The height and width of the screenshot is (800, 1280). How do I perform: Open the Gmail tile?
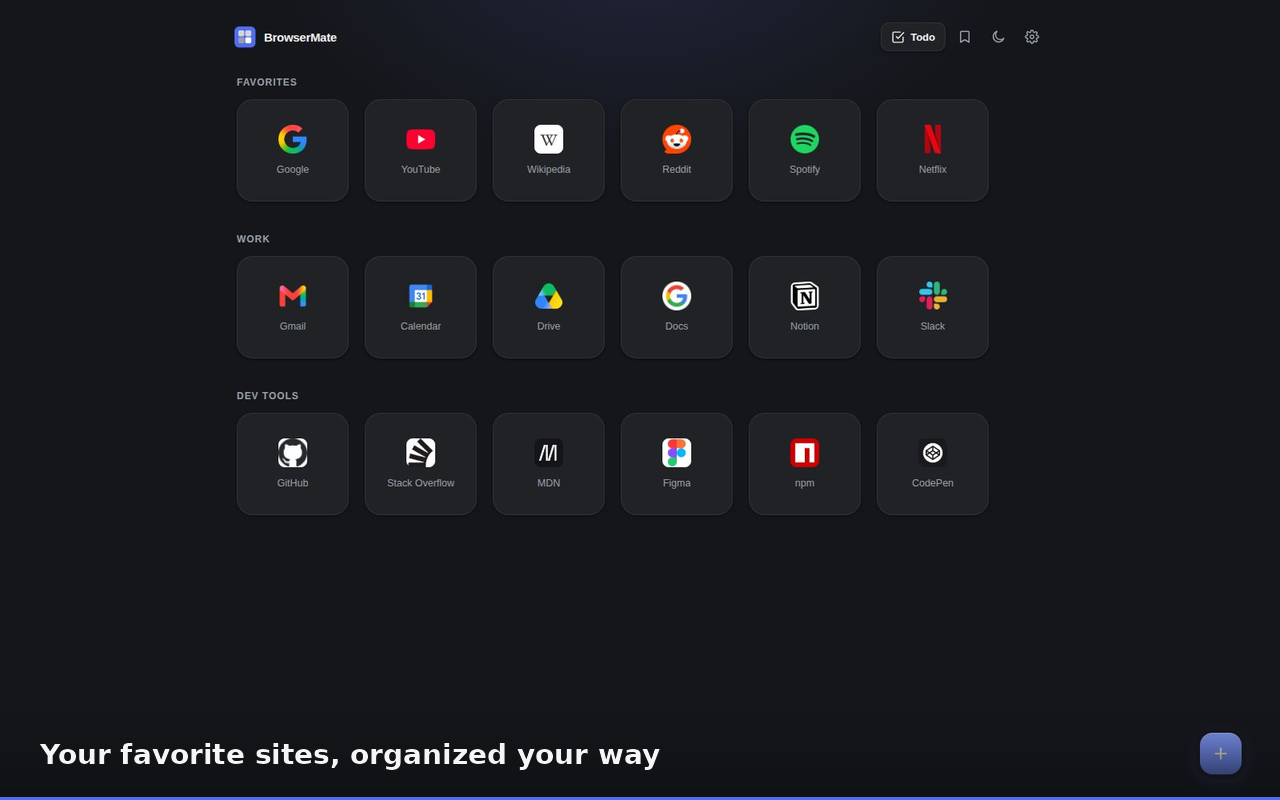pyautogui.click(x=292, y=307)
